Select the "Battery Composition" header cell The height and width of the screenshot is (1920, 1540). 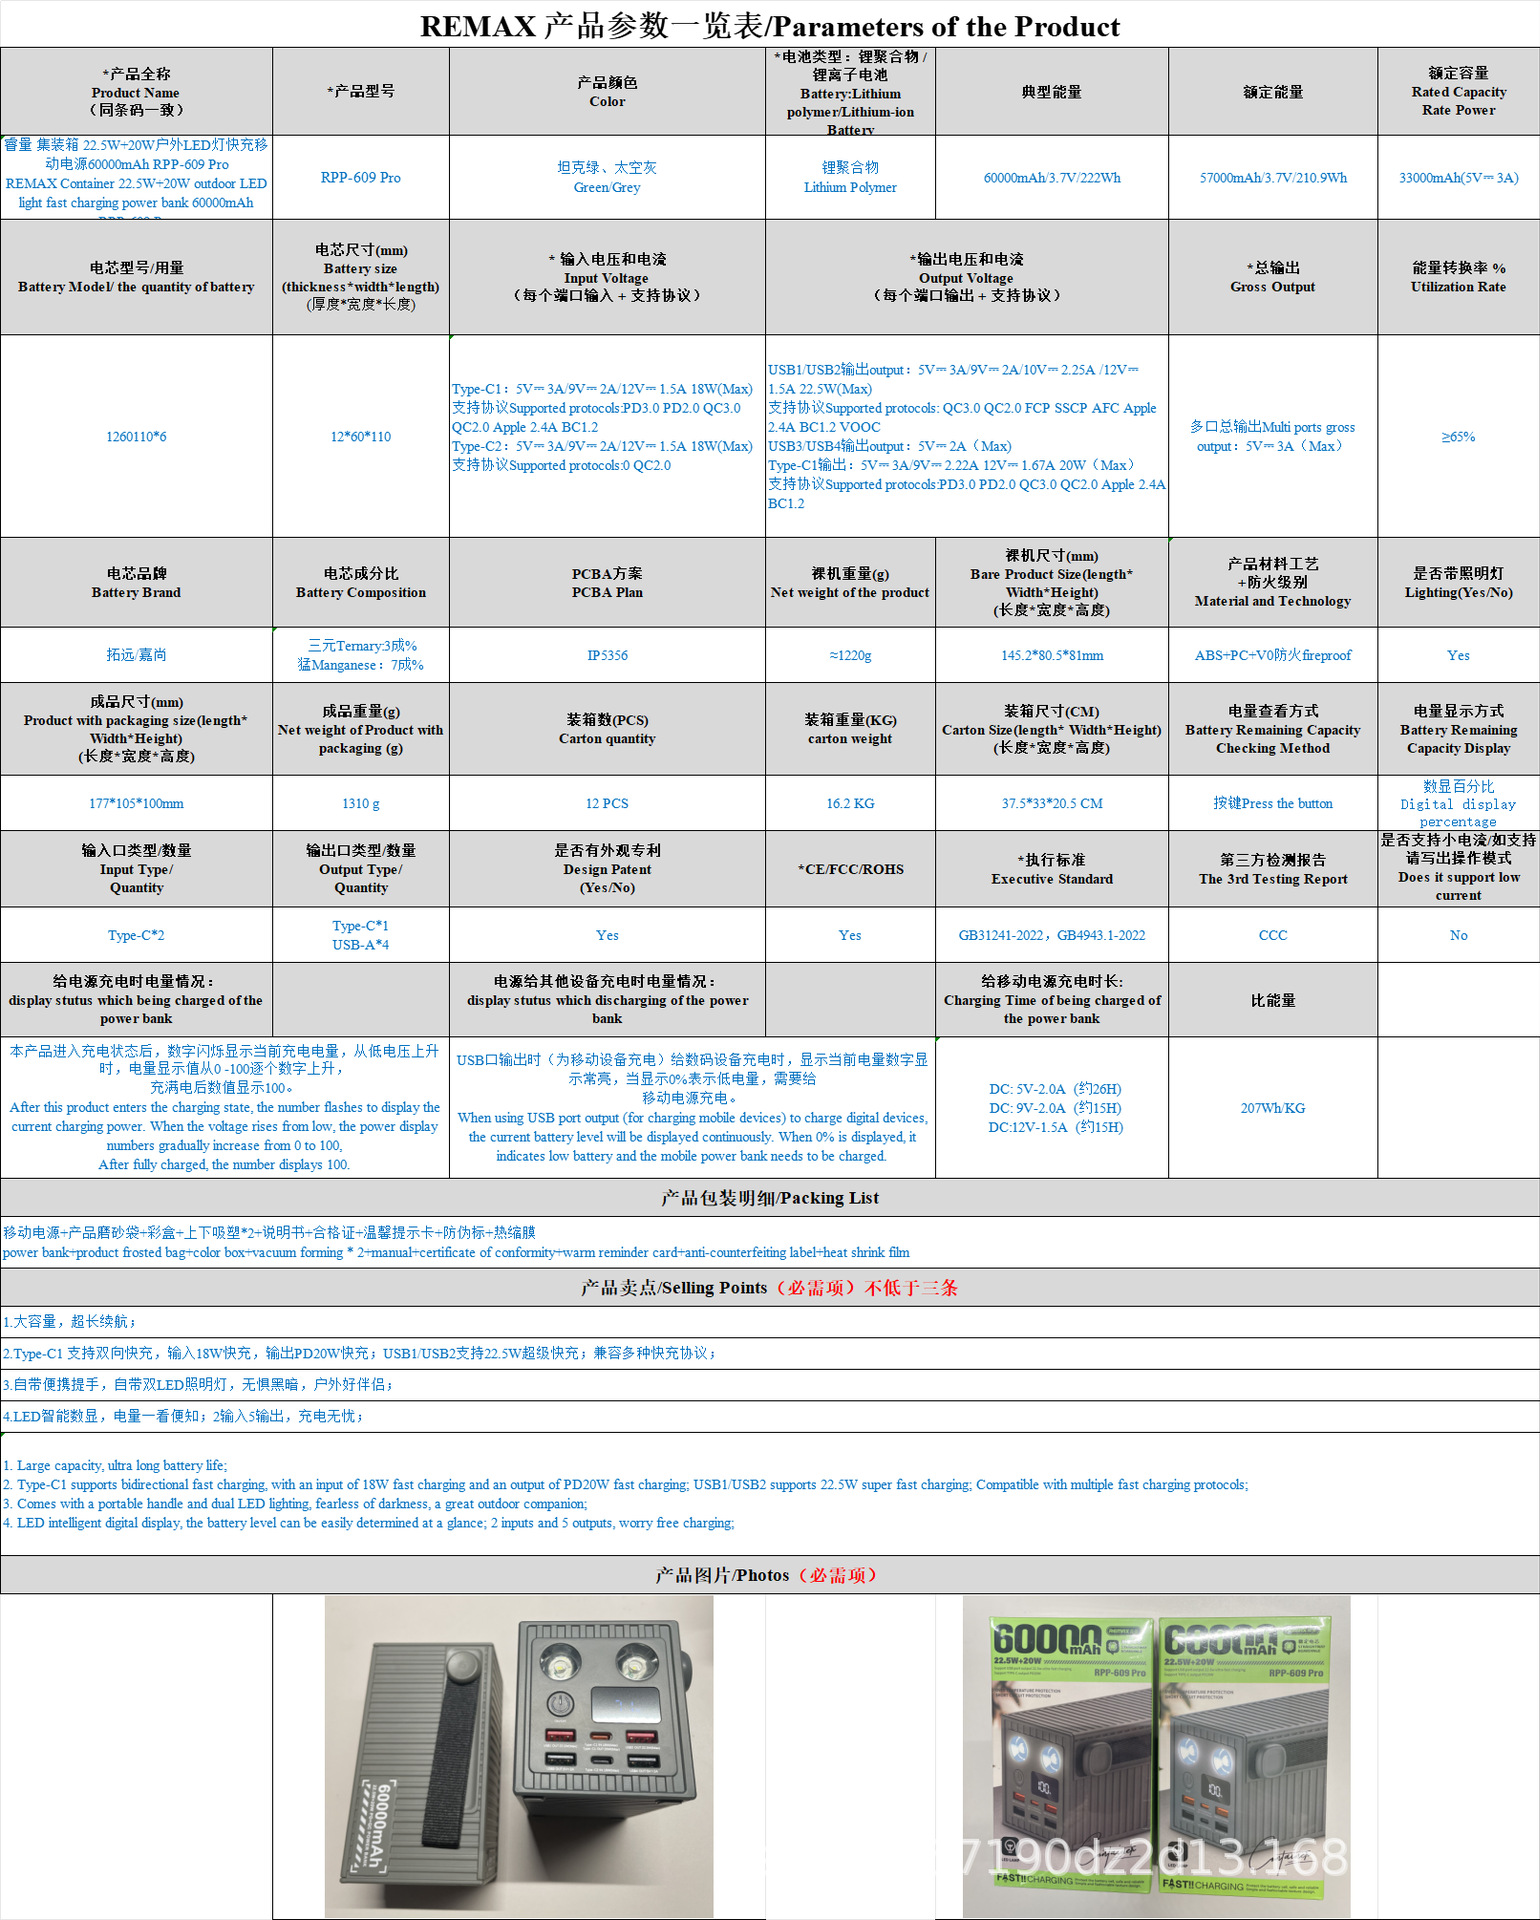coord(361,583)
